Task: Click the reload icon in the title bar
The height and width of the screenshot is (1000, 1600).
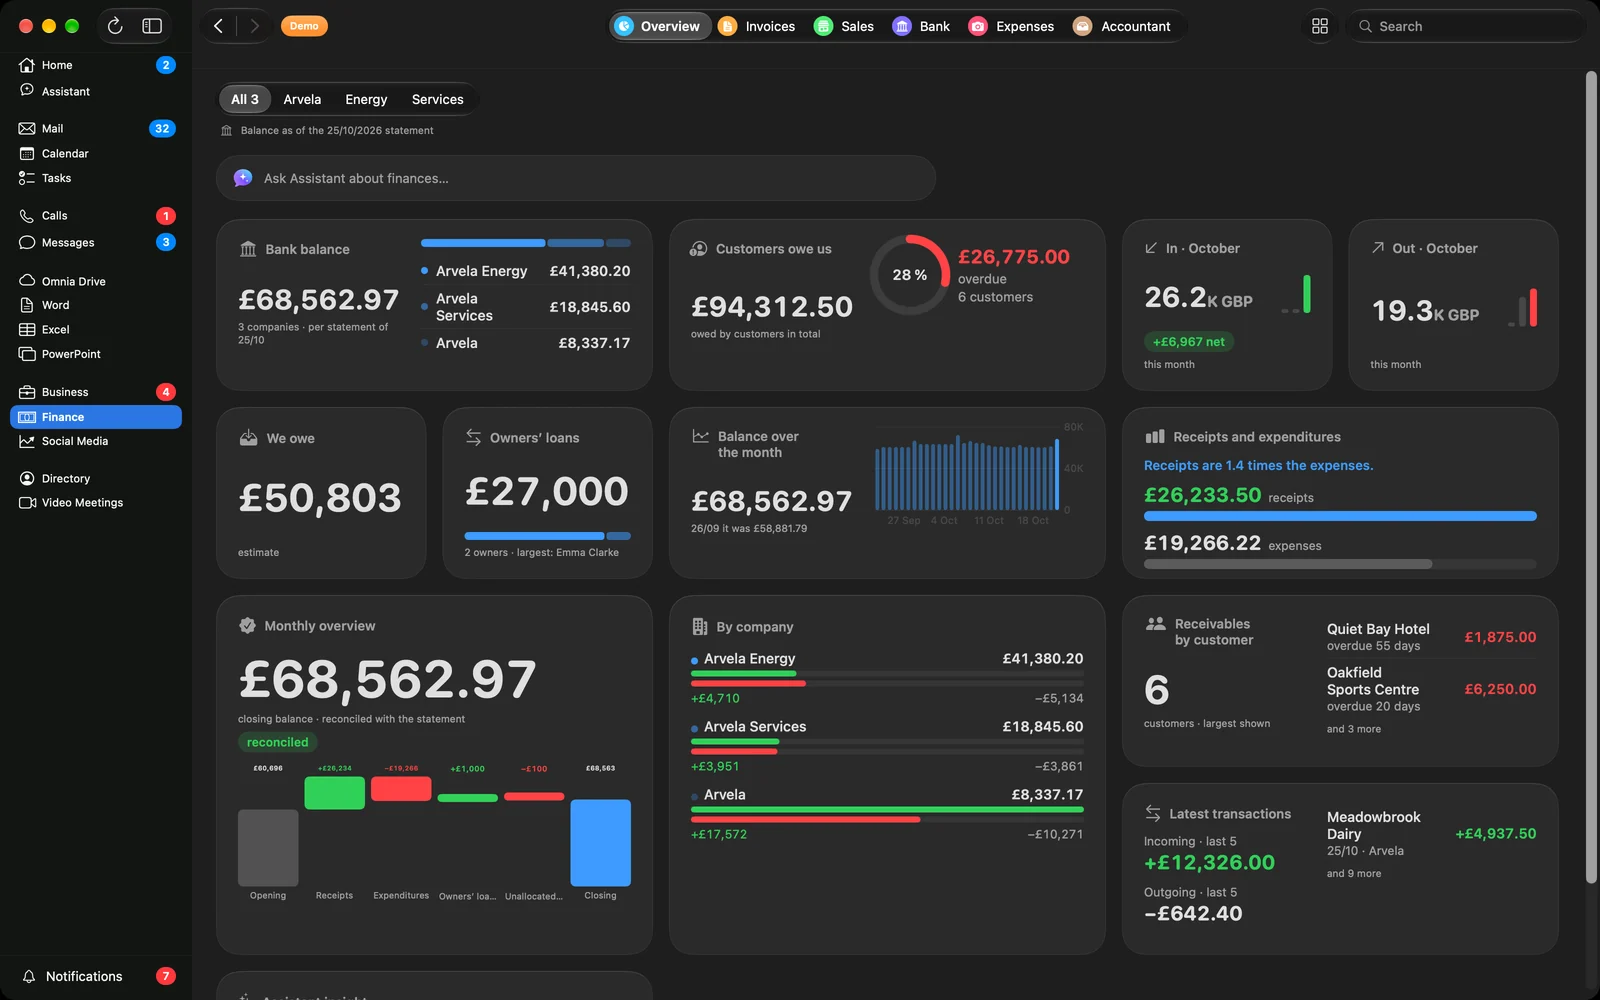Action: point(115,26)
